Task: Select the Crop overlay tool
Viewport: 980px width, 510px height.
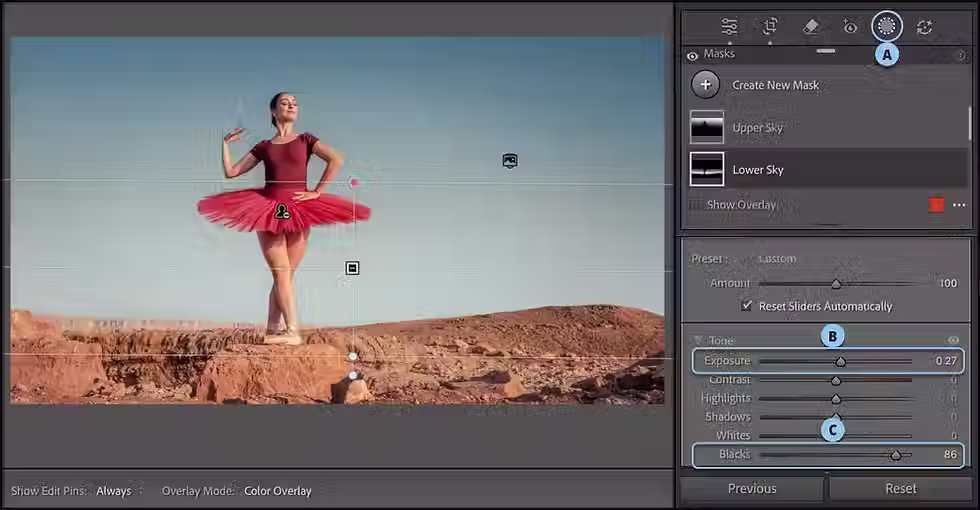Action: pos(770,26)
